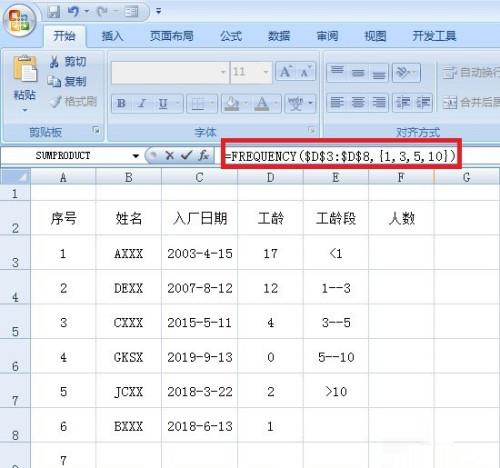
Task: Click the Decrease Indent icon
Action: pos(403,102)
